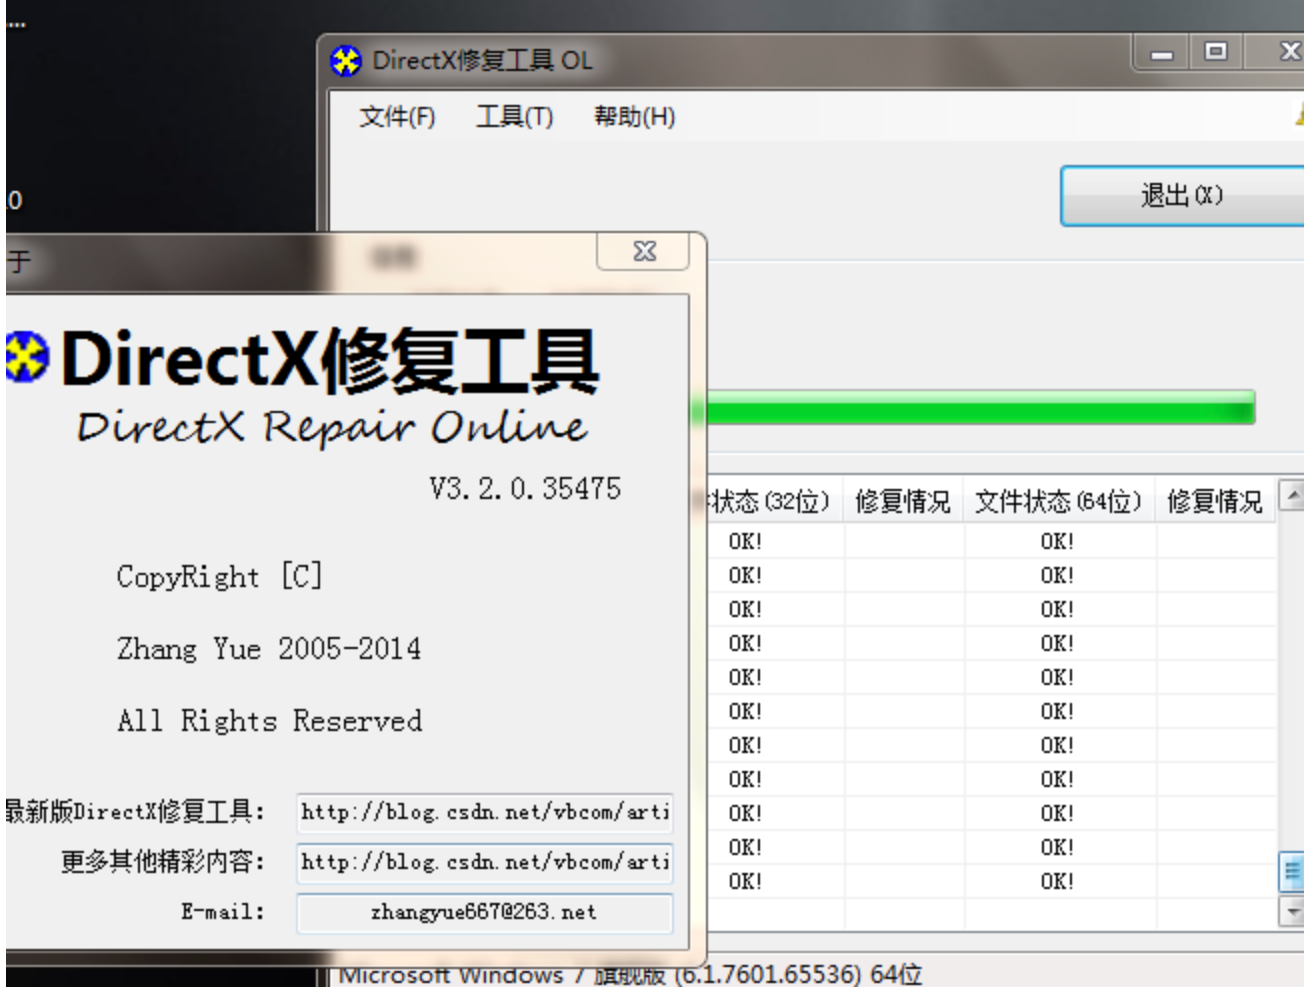Click scrollbar up arrow in results list

[1292, 496]
